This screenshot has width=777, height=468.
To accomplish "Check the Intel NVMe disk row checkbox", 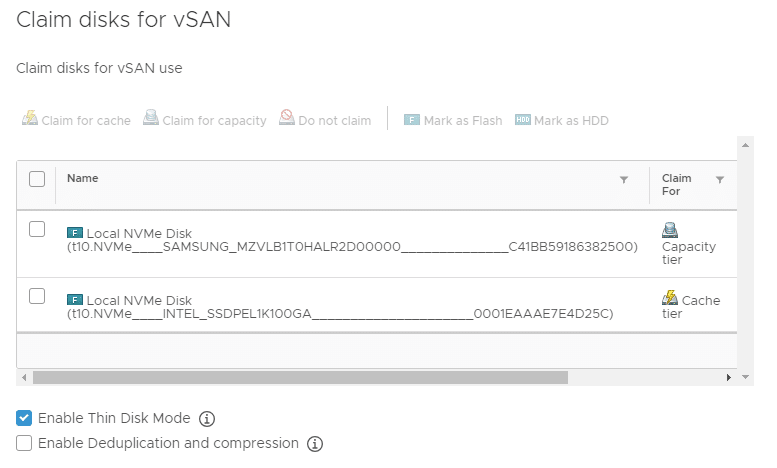I will click(37, 296).
